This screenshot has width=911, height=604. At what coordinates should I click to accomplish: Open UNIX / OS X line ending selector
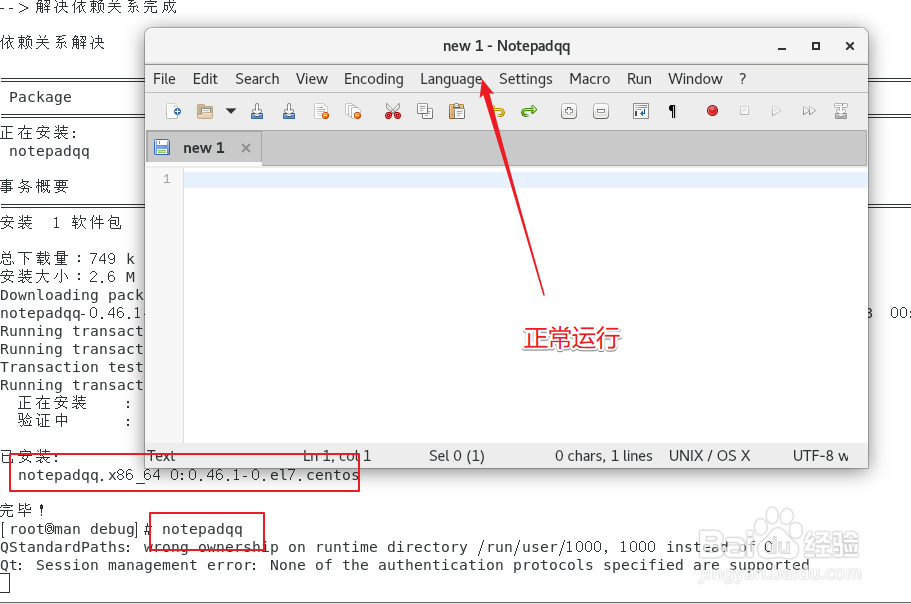(709, 456)
